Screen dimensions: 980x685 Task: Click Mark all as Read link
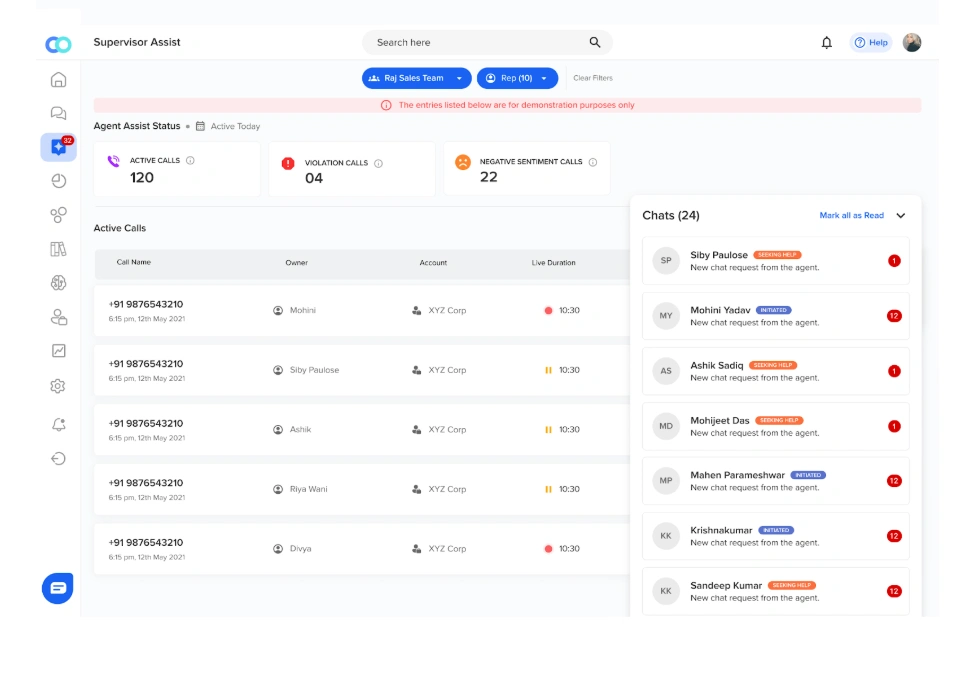point(851,215)
